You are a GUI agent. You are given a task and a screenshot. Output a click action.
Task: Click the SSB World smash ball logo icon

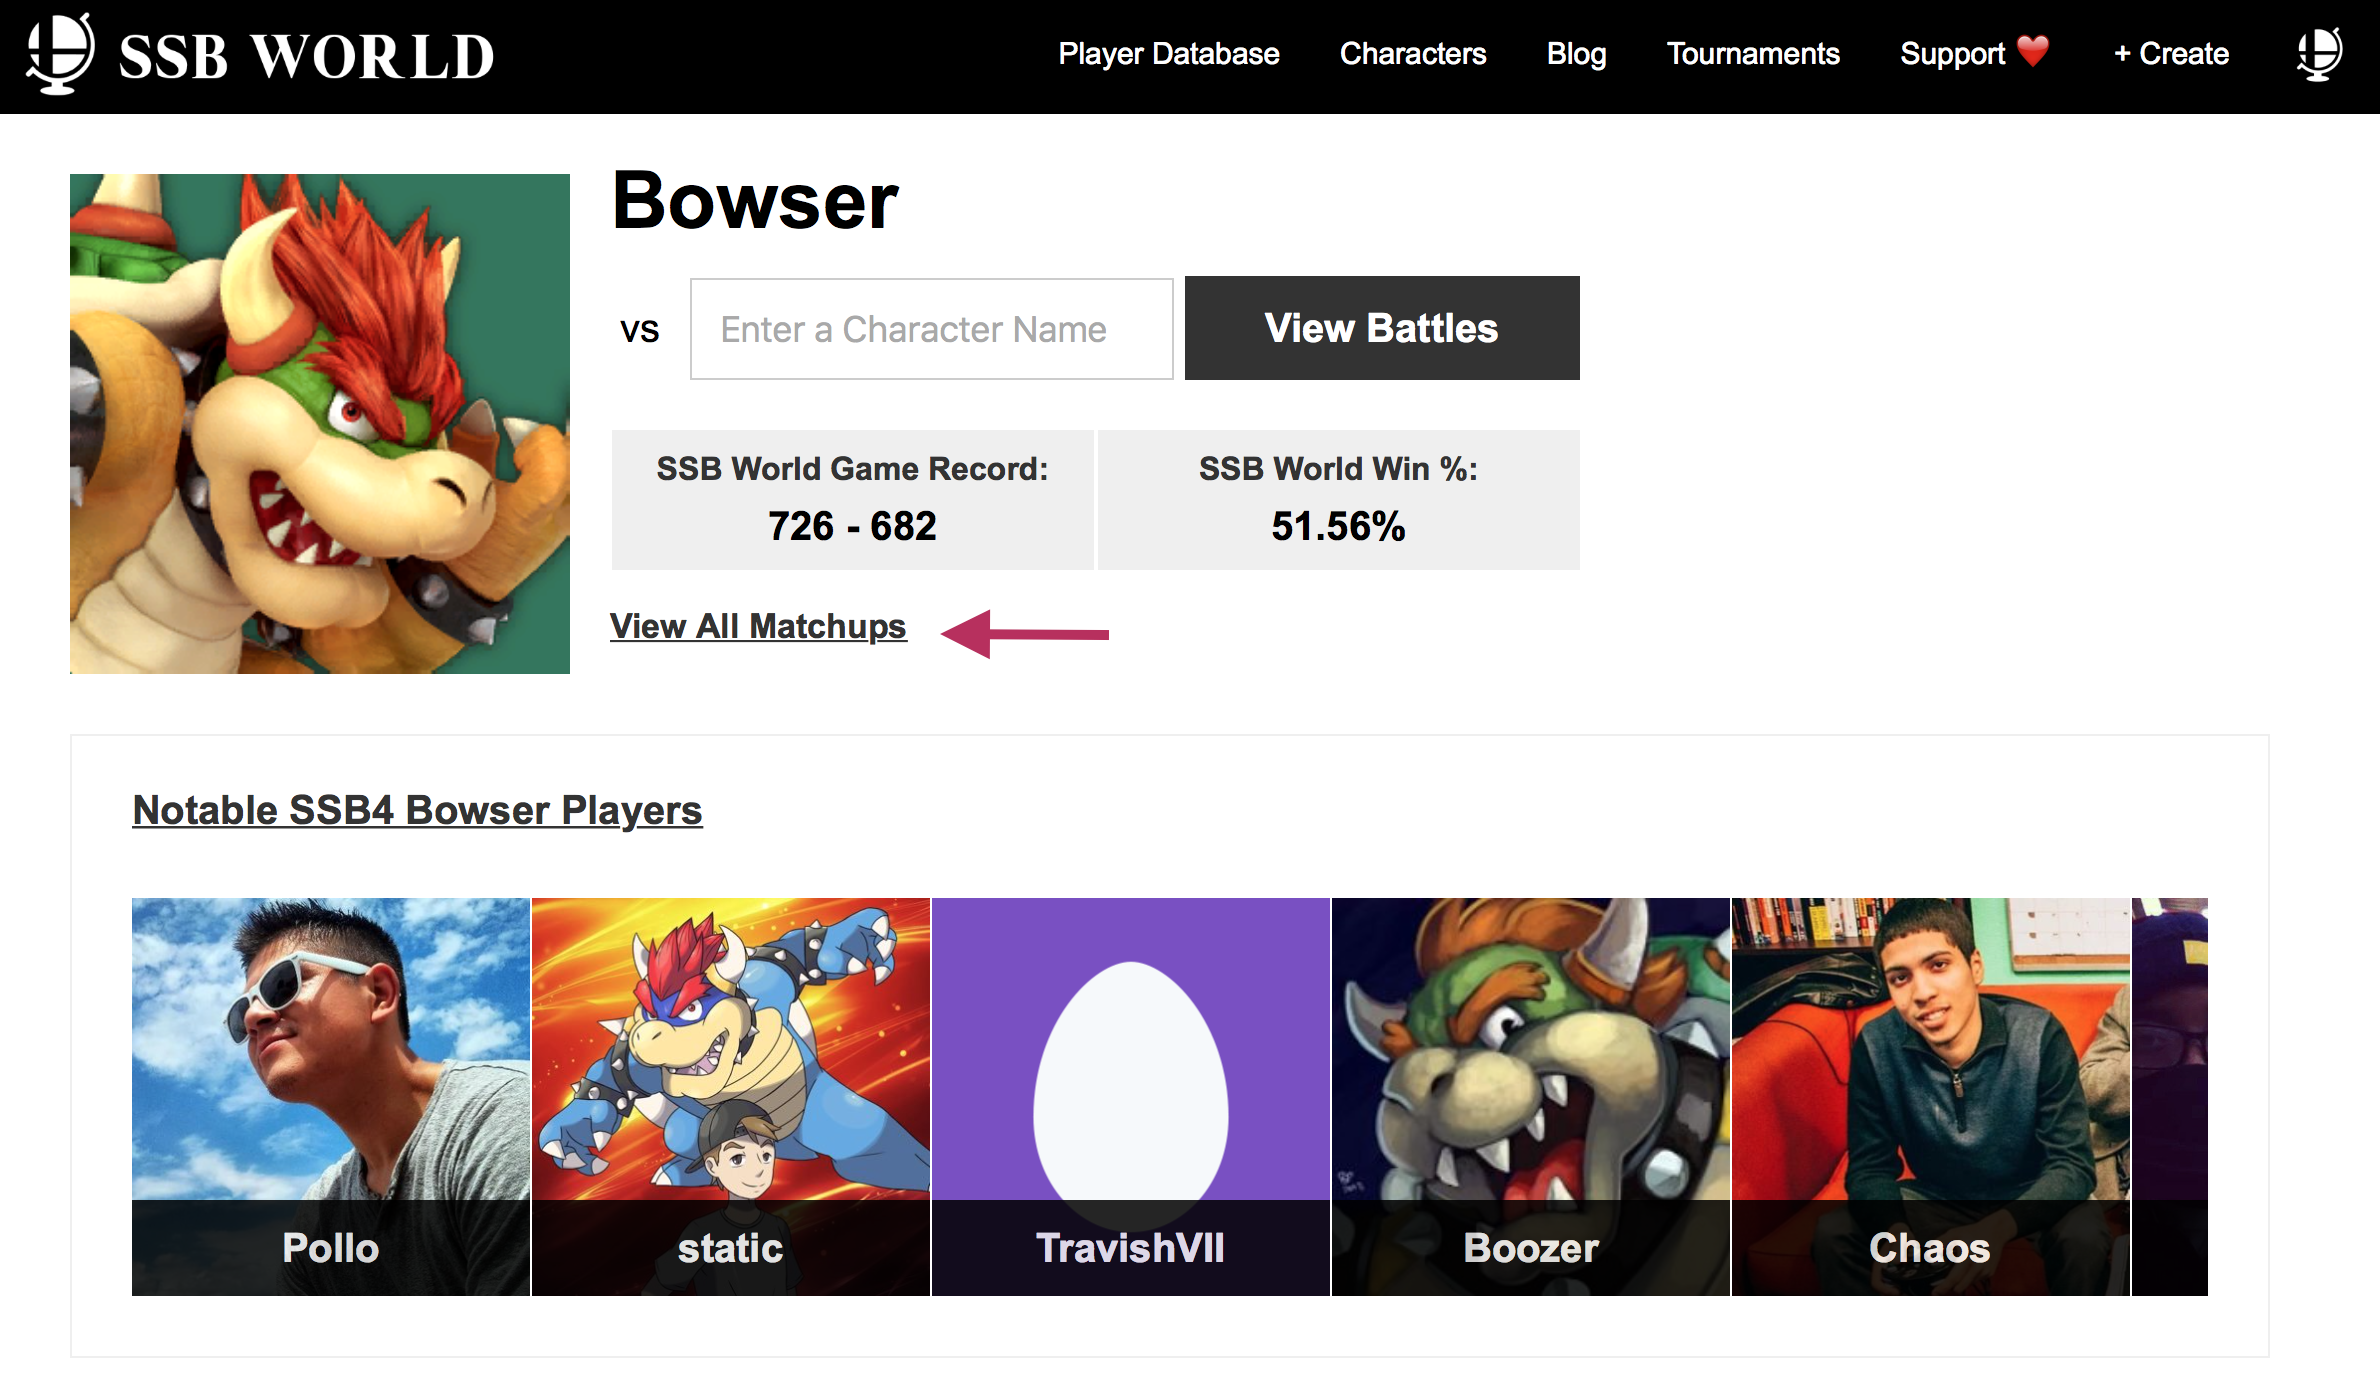[61, 54]
